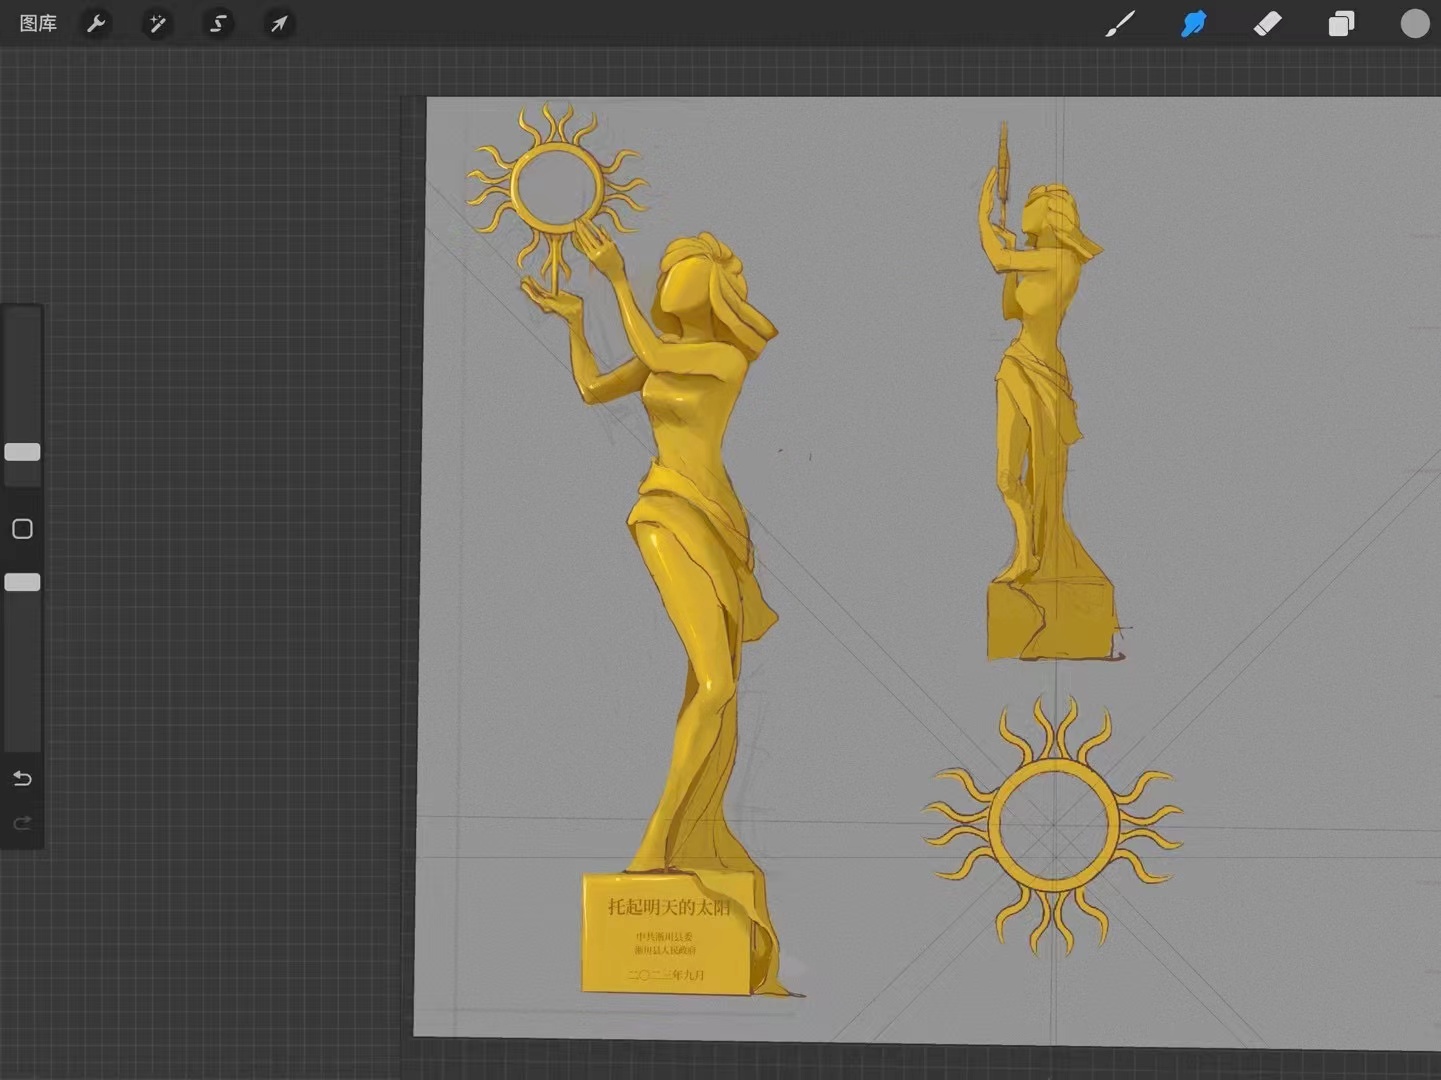Adjust the brush size slider handle
Viewport: 1441px width, 1080px height.
pyautogui.click(x=22, y=452)
